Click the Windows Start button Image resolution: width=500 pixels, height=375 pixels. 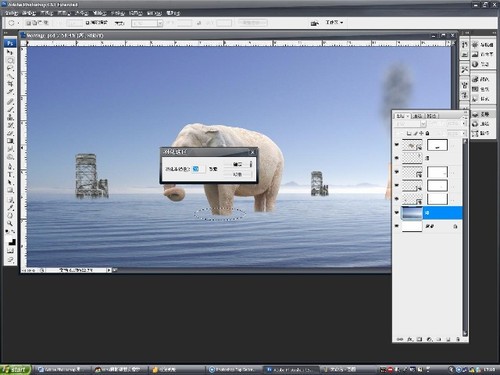pos(15,370)
